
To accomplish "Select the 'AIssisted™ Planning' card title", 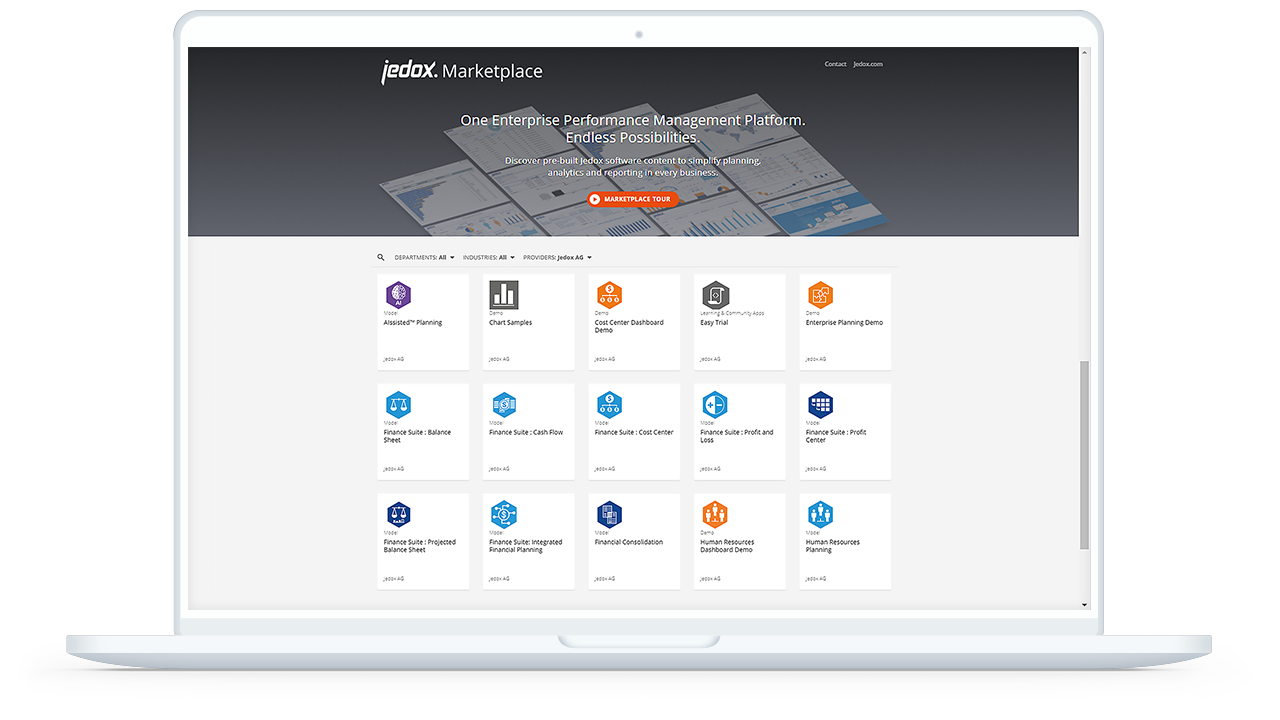I will pyautogui.click(x=413, y=323).
